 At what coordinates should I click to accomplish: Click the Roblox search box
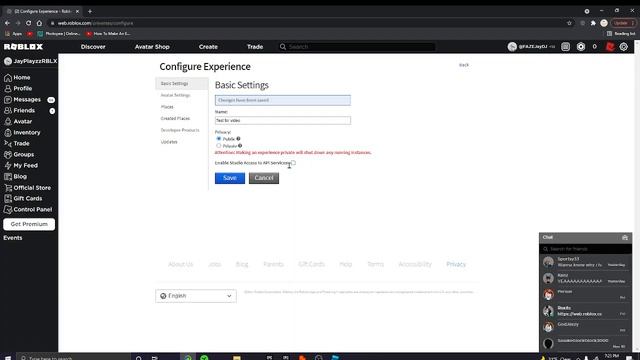[357, 47]
